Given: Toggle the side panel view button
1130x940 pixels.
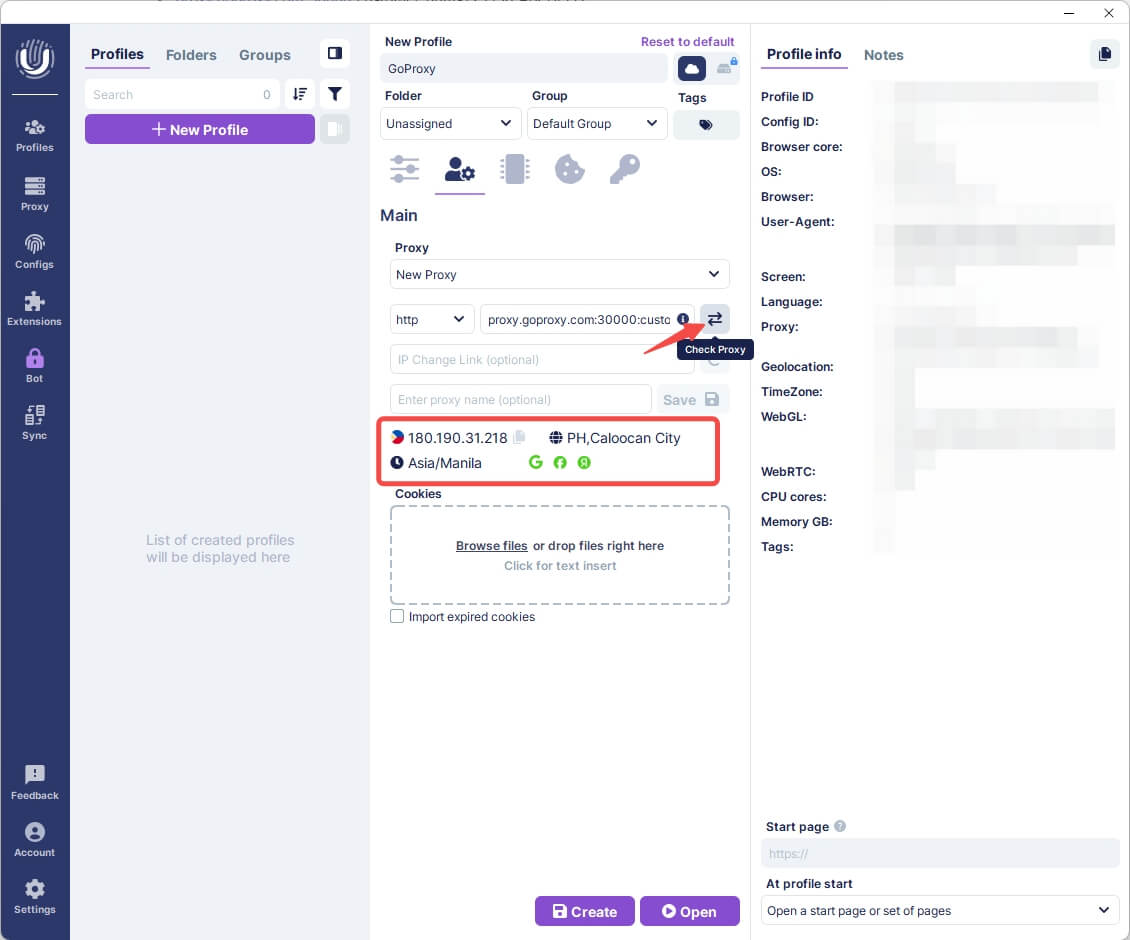Looking at the screenshot, I should click(335, 53).
